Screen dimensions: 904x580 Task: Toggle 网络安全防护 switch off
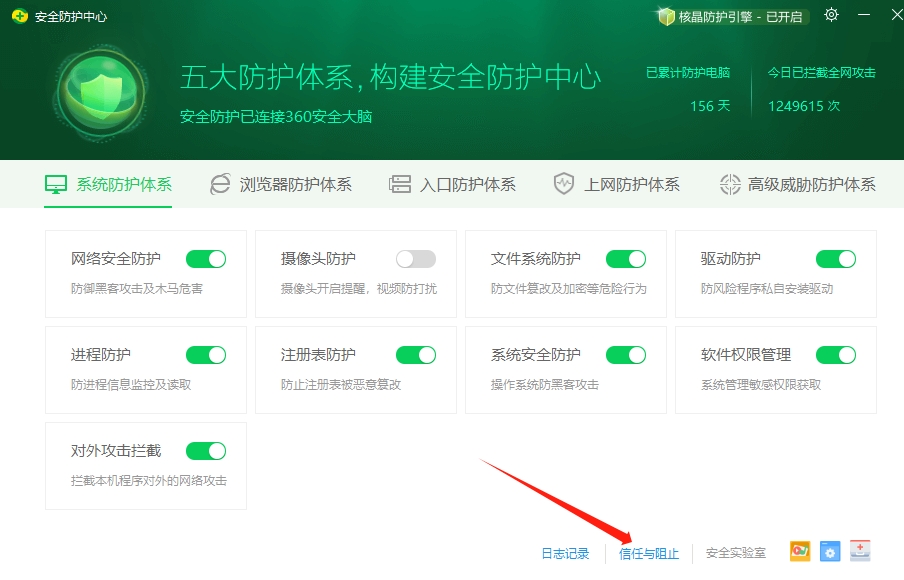pos(206,259)
